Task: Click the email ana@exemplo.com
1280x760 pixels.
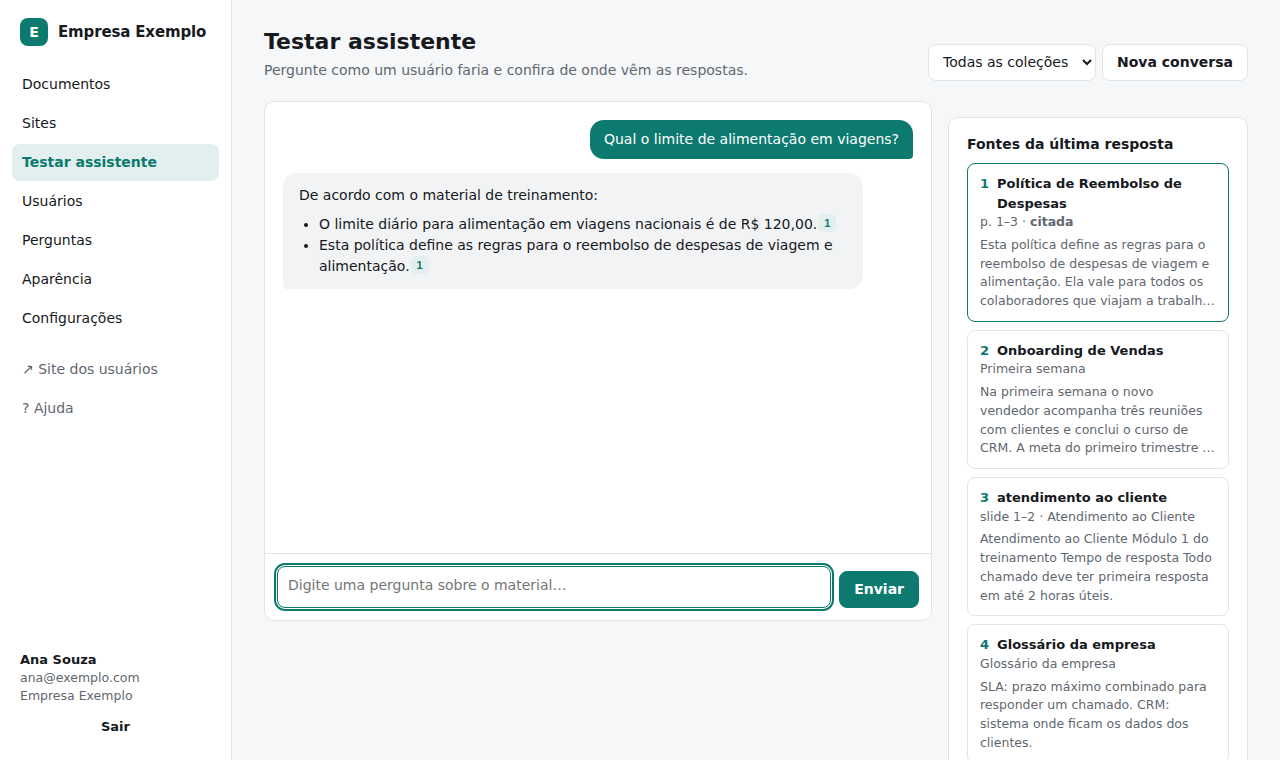Action: click(x=80, y=678)
